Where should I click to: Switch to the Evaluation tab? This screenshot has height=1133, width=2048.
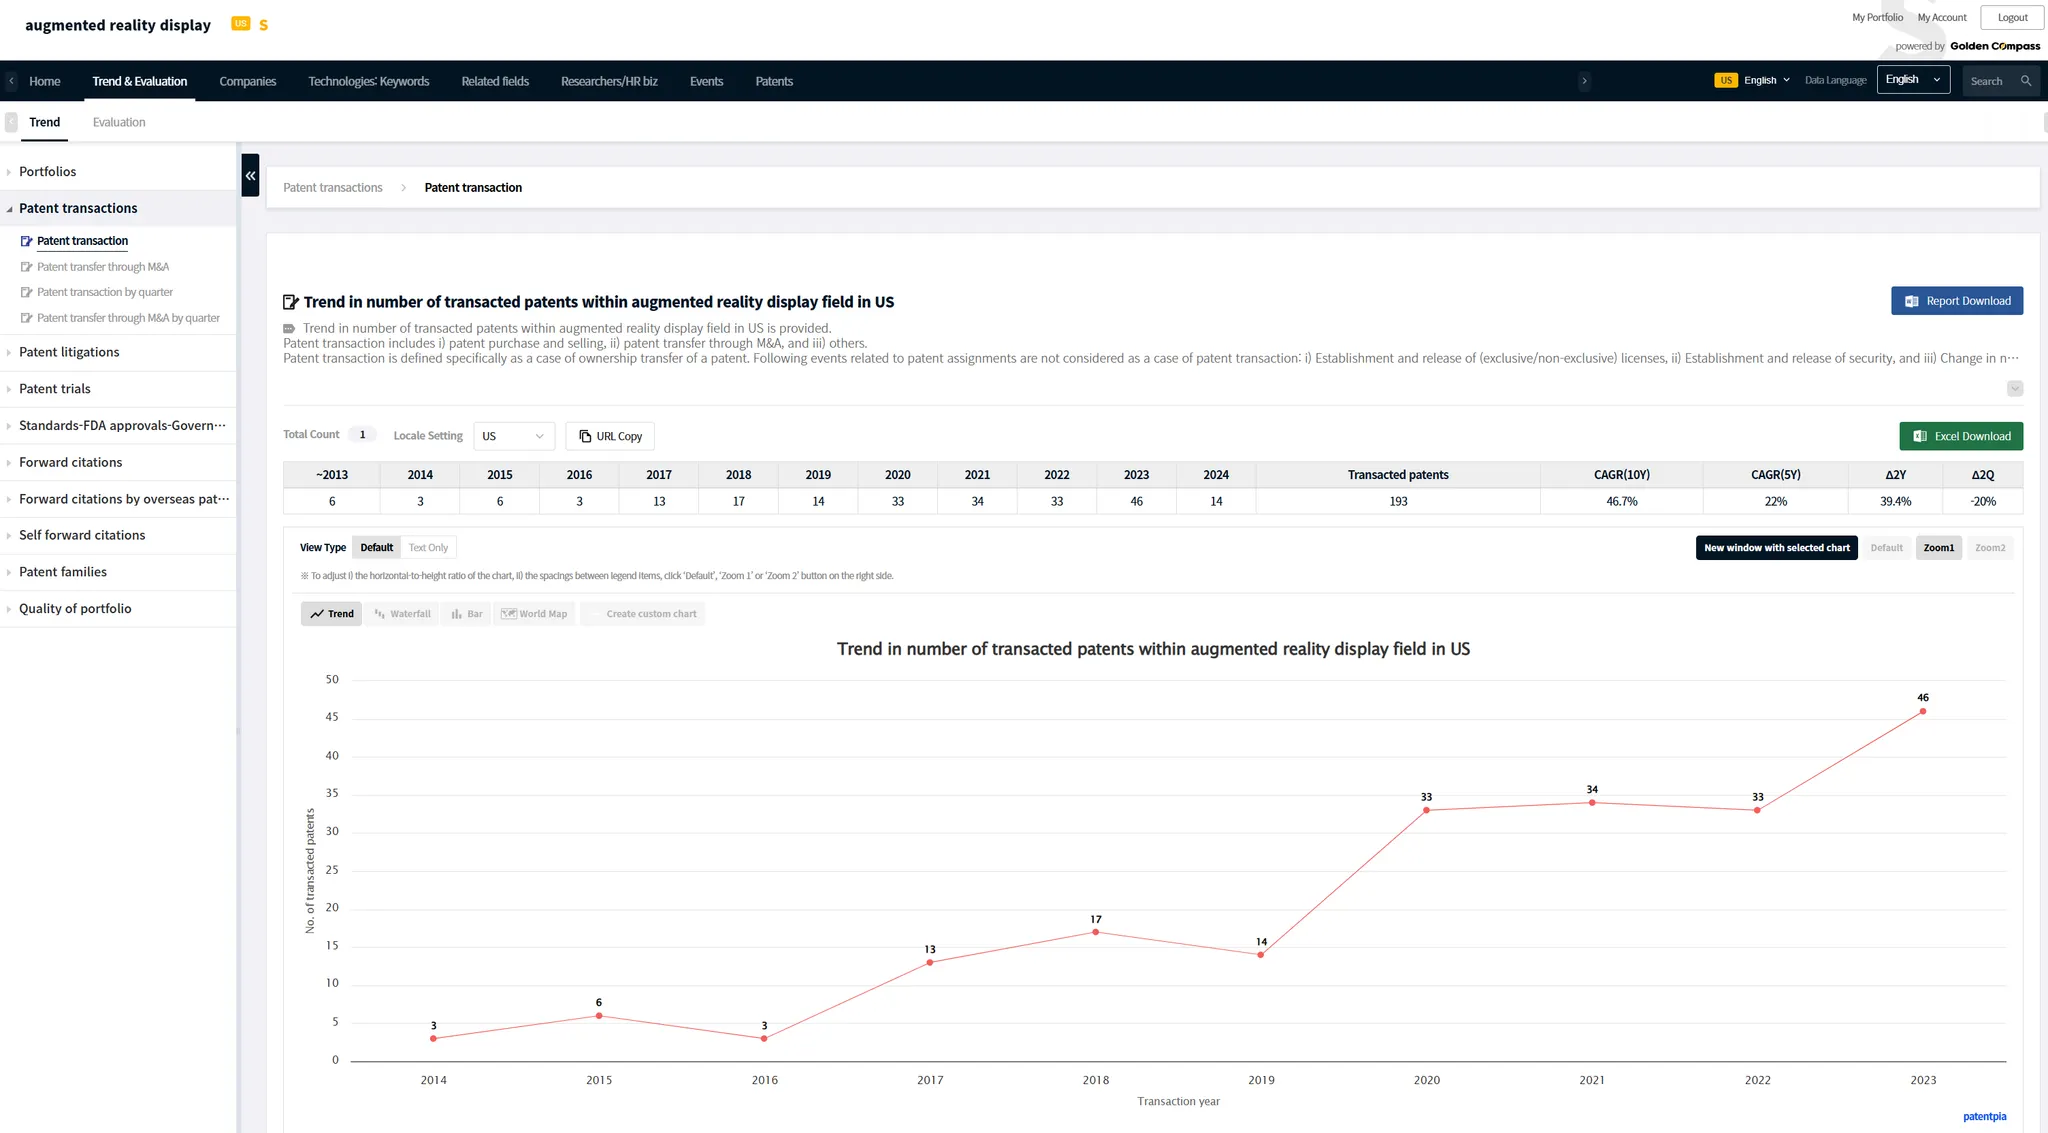pyautogui.click(x=119, y=122)
